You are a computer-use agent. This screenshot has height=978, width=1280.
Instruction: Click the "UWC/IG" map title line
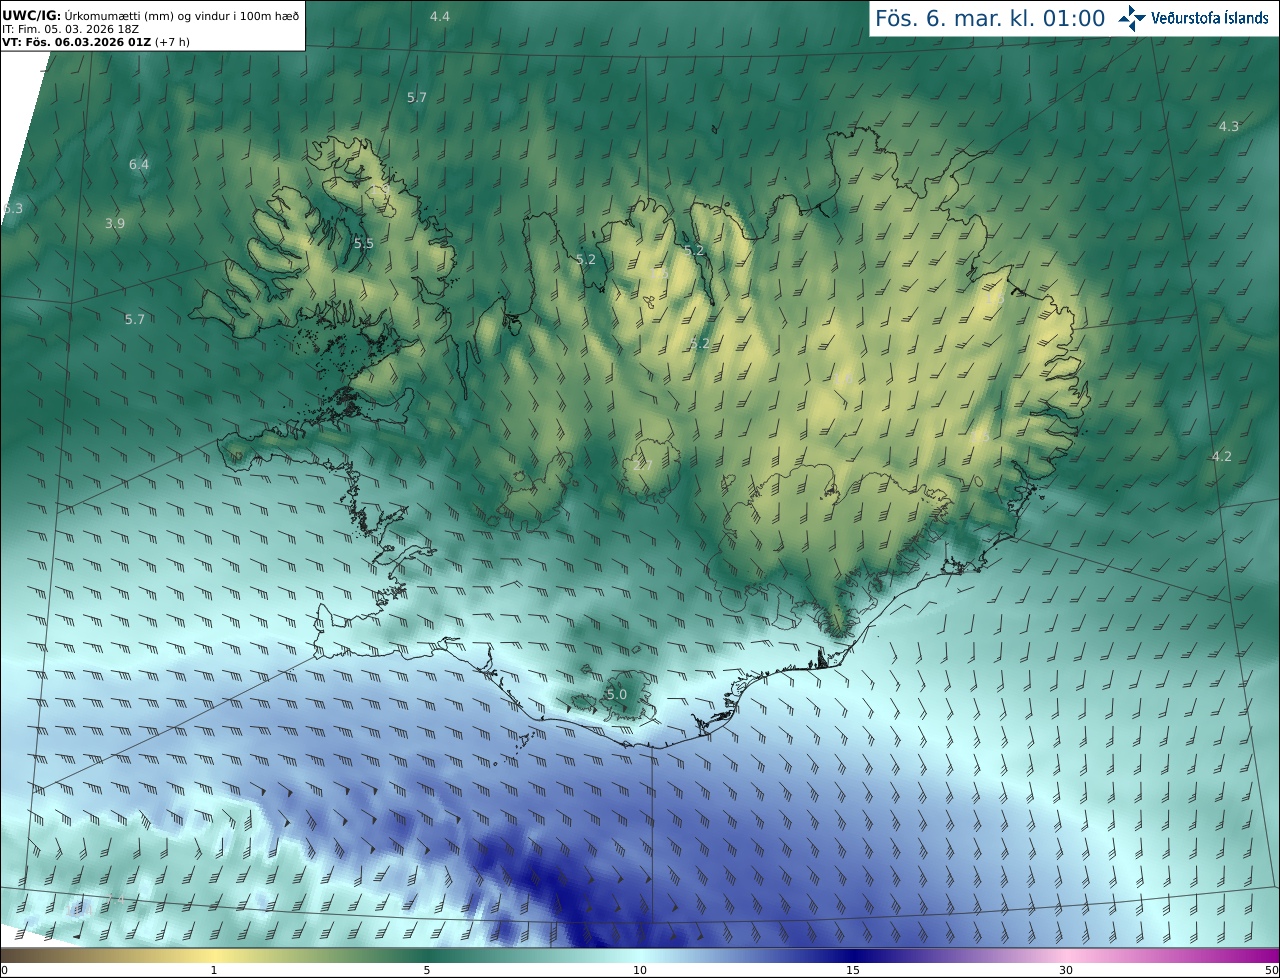click(x=151, y=14)
